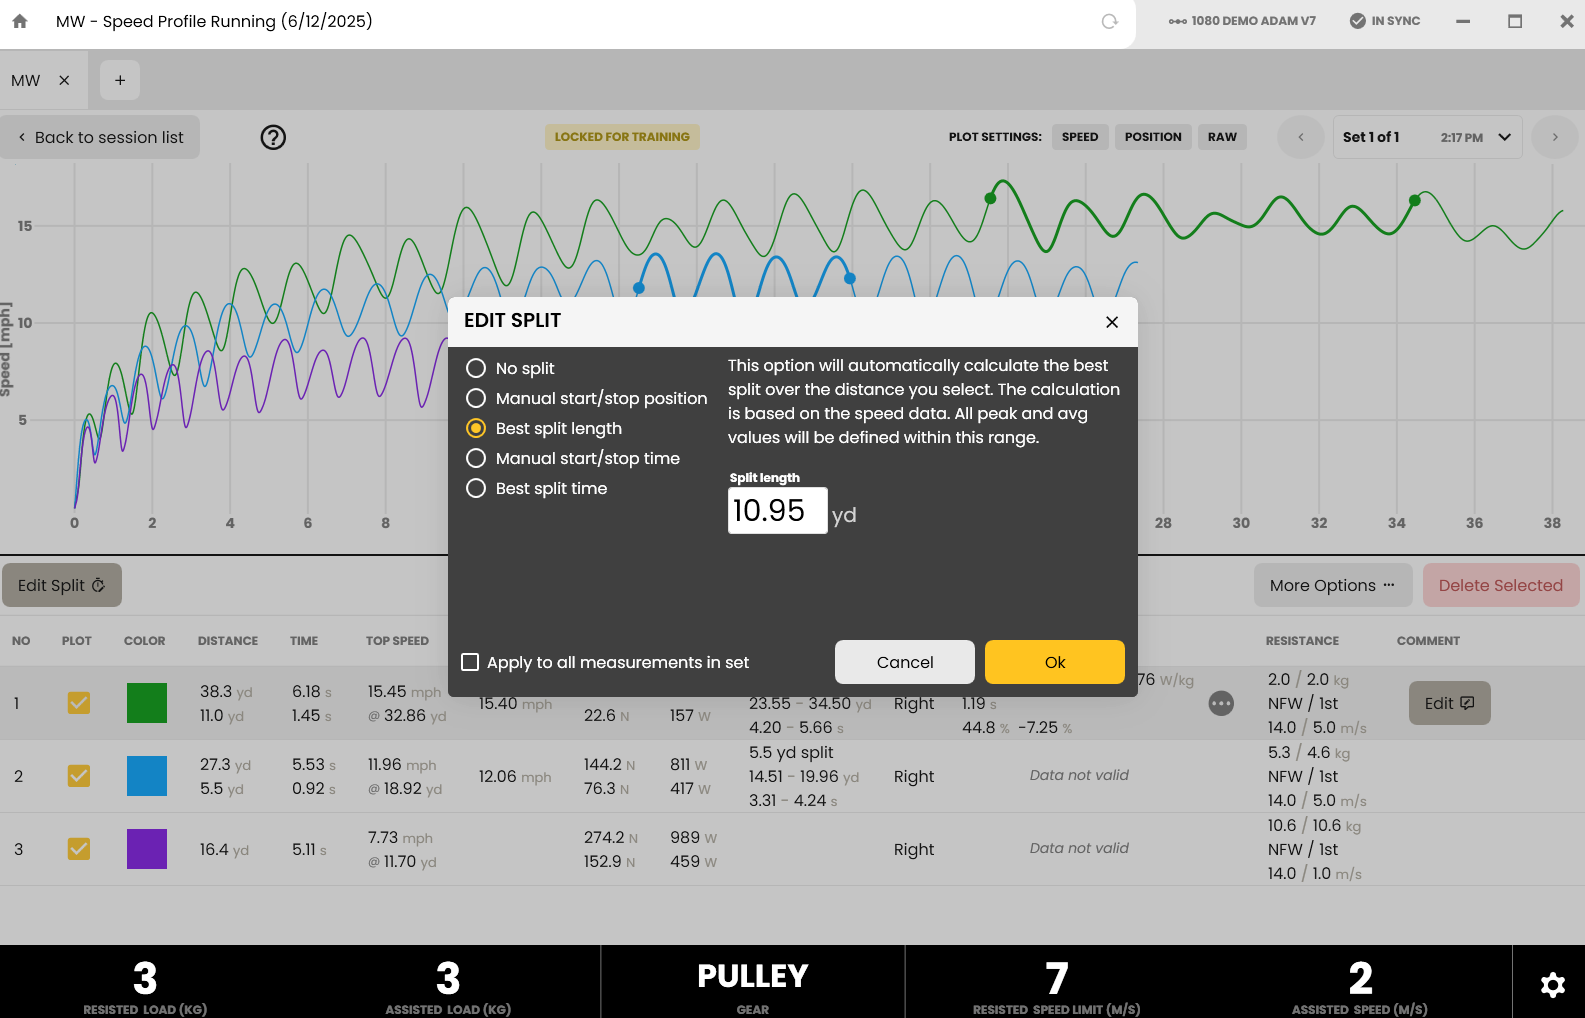Click the purple color swatch in row 3
This screenshot has height=1018, width=1585.
coord(147,849)
